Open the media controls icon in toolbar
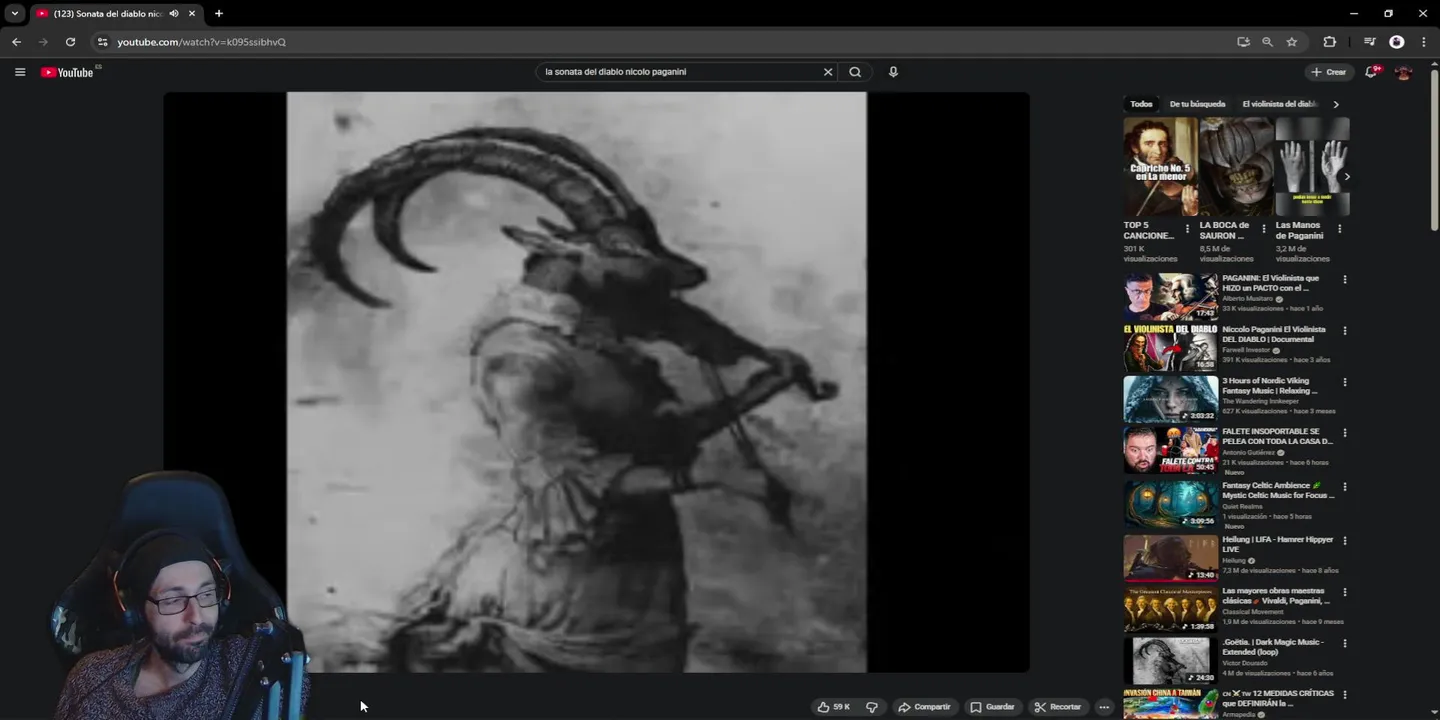Screen dimensions: 1440x720 (1370, 42)
